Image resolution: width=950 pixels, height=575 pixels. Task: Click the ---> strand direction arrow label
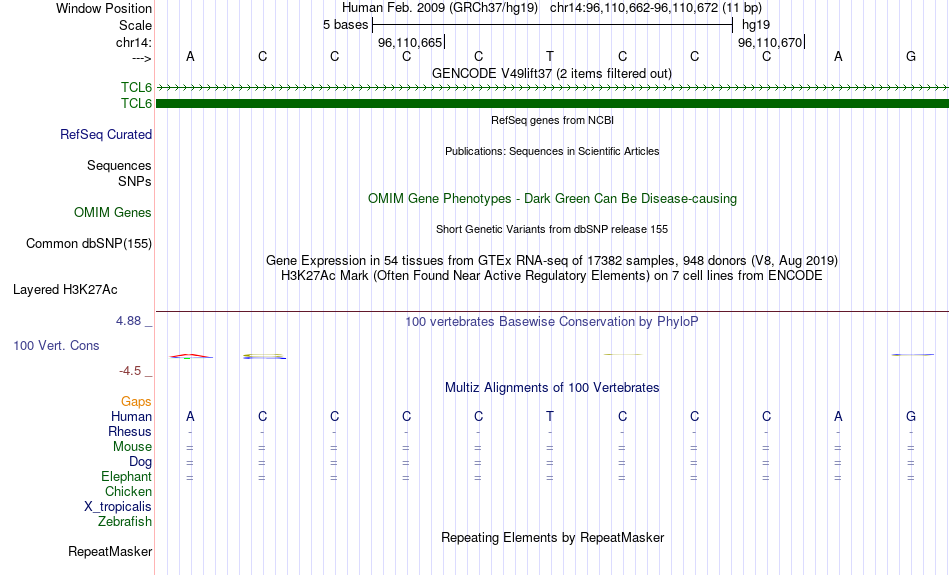[x=141, y=58]
